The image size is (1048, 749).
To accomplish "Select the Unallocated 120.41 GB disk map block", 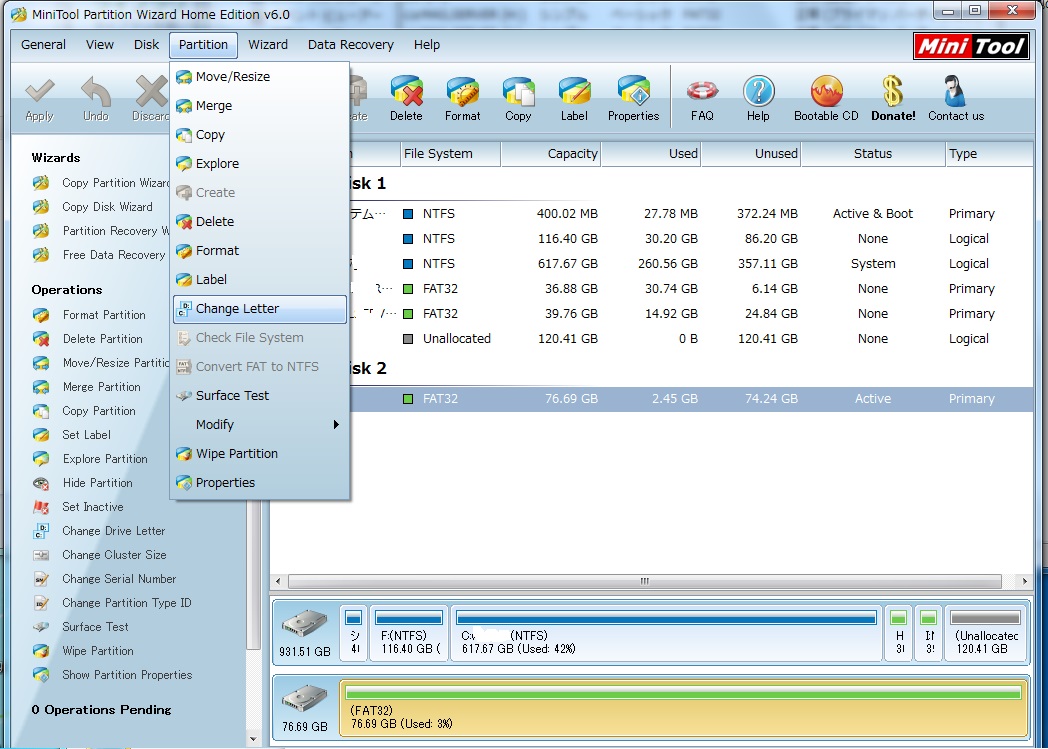I will [x=986, y=633].
